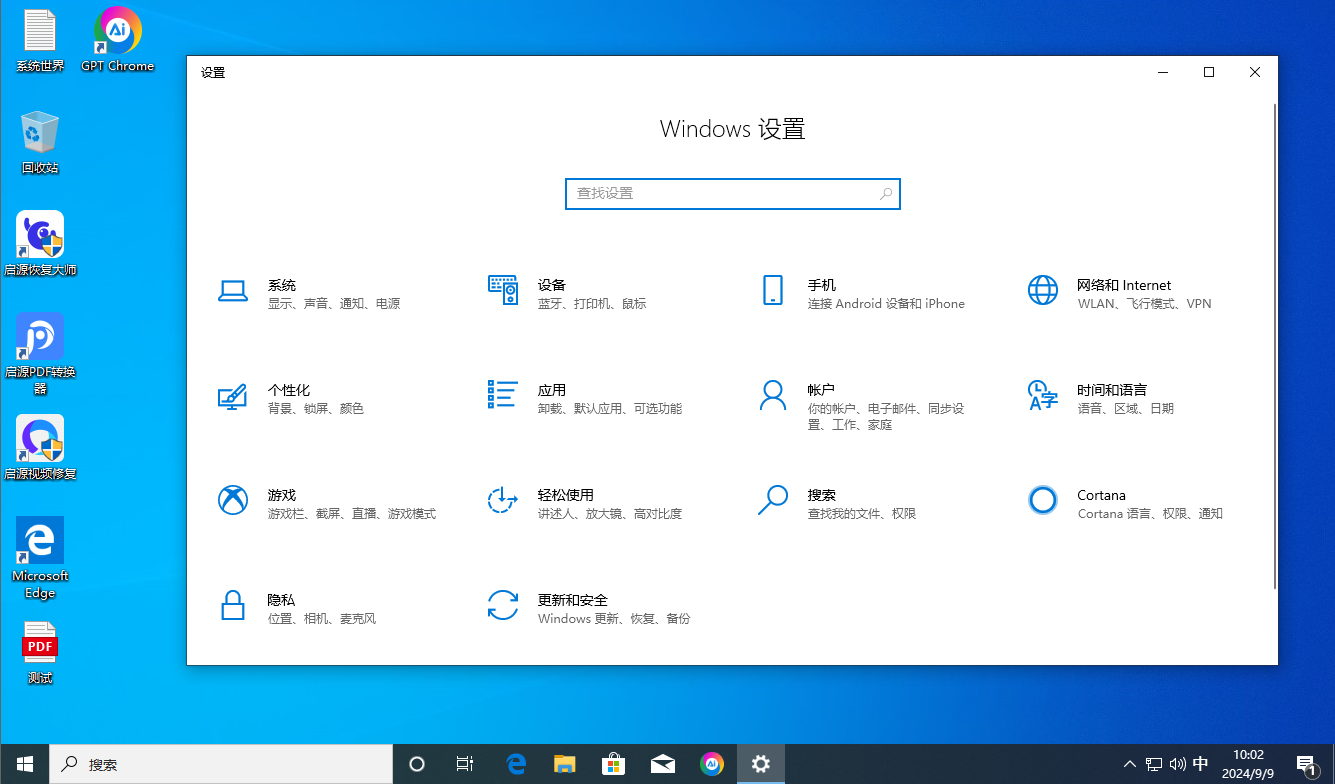This screenshot has height=784, width=1335.
Task: Open the Cortana circle icon in settings
Action: [x=1043, y=500]
